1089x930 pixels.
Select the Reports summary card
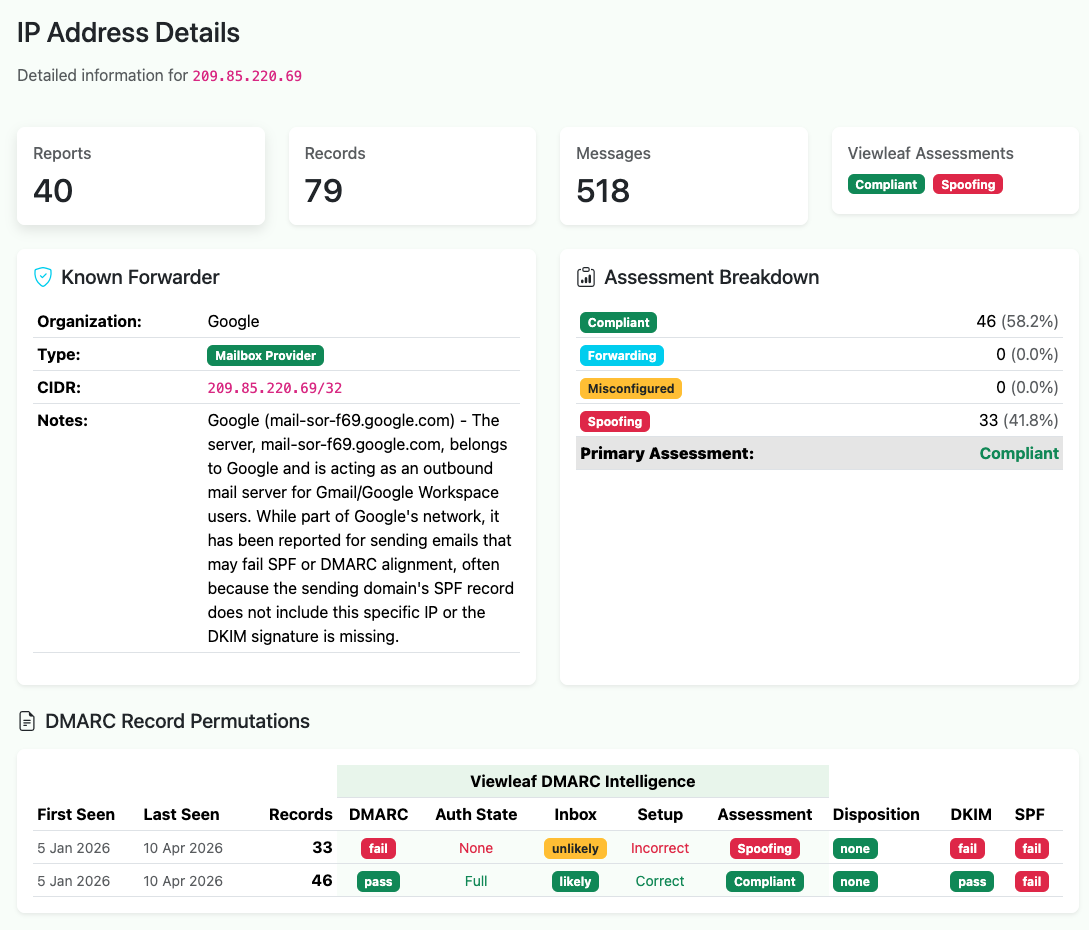point(140,175)
